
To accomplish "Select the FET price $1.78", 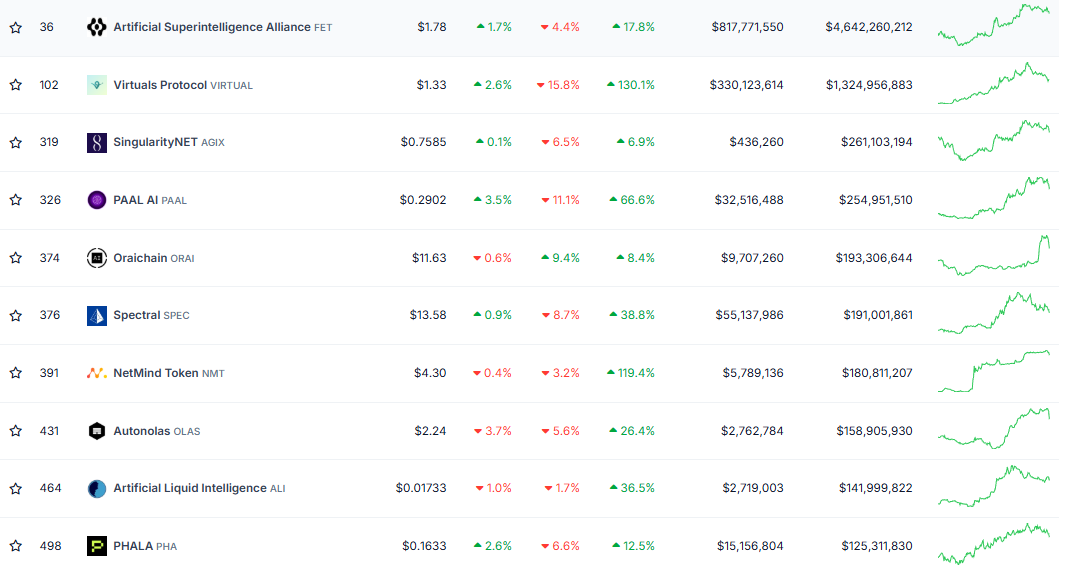I will [432, 27].
